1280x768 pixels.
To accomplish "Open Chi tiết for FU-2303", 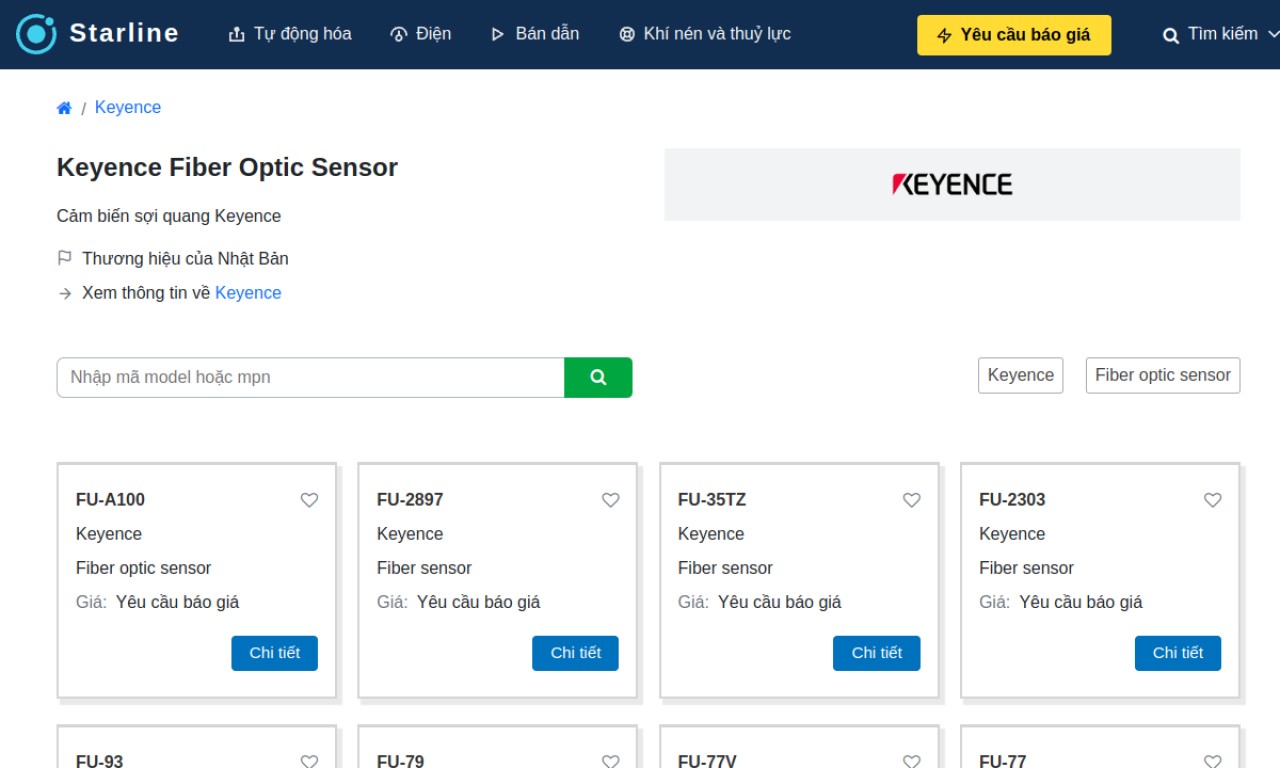I will click(x=1178, y=653).
